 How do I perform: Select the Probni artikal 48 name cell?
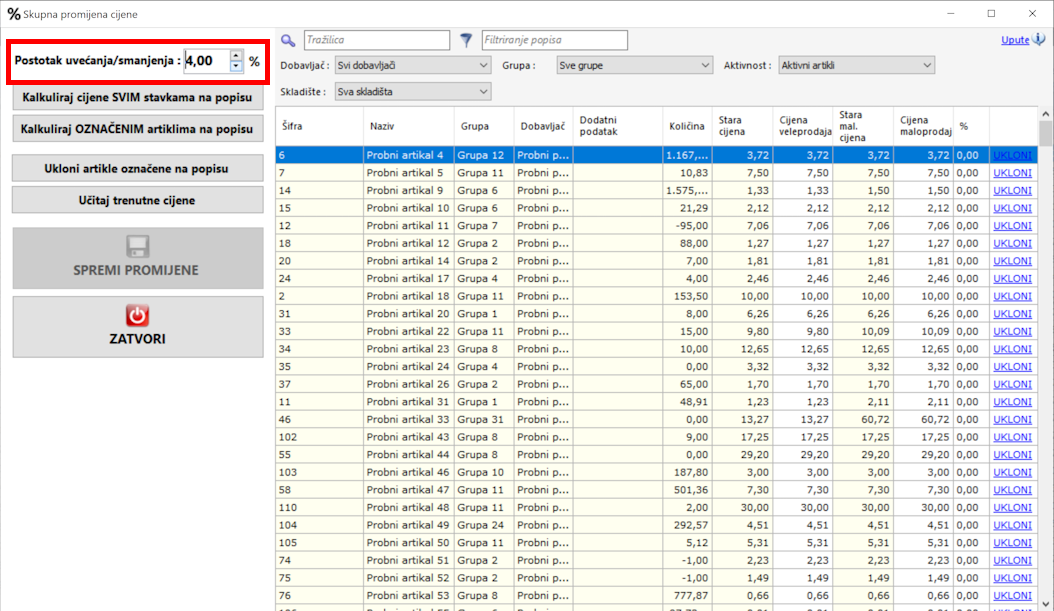coord(409,507)
